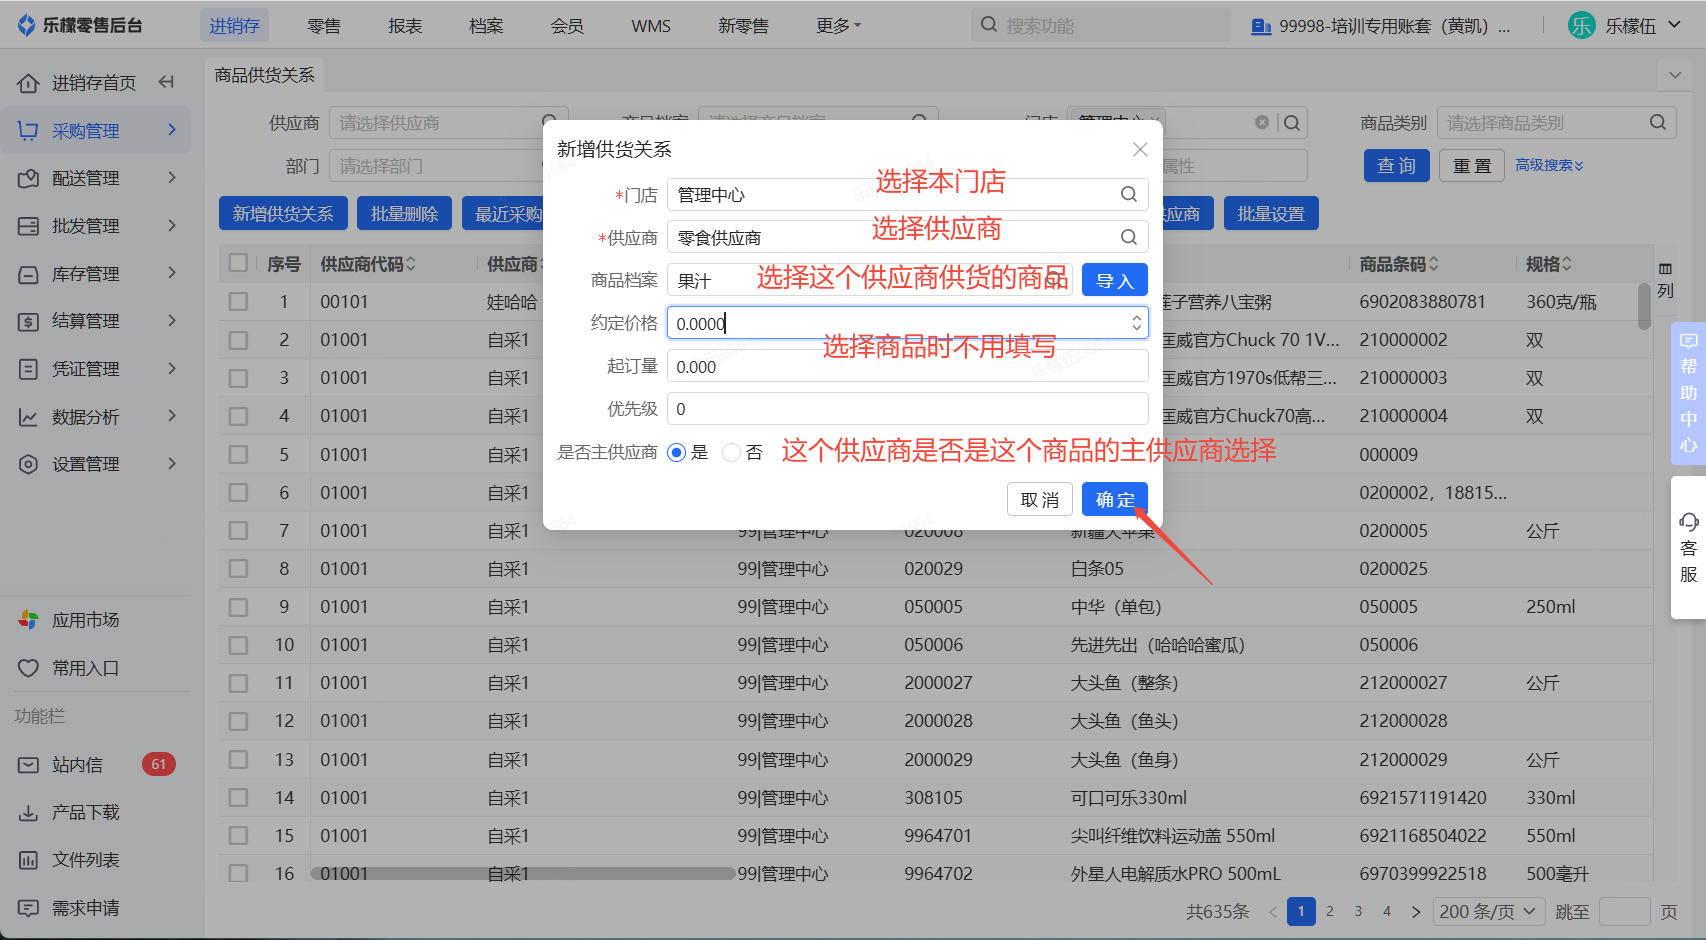
Task: Click the 凭证管理 sidebar icon
Action: tap(28, 369)
